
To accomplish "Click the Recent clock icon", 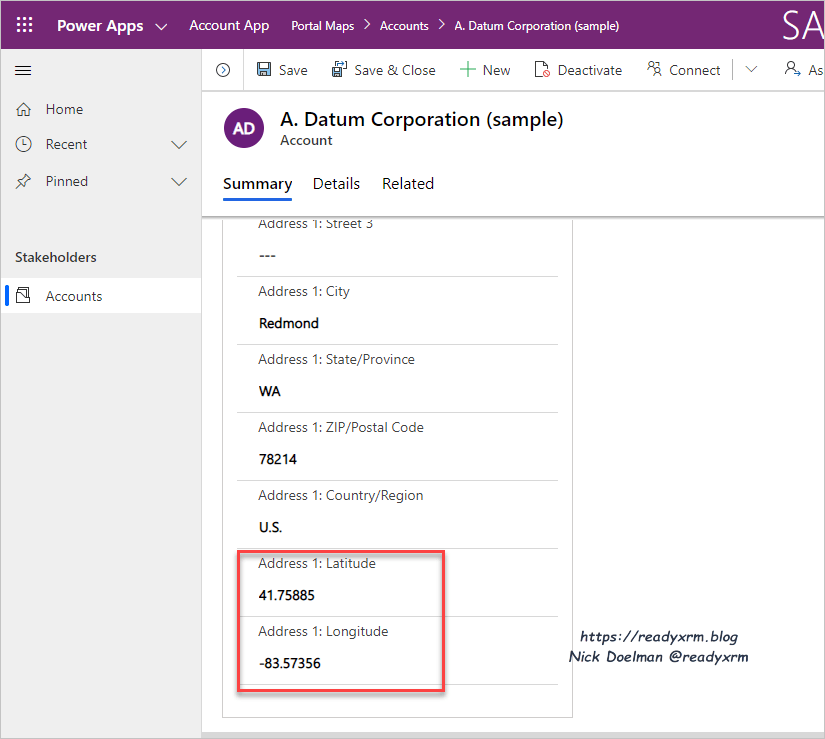I will 24,144.
